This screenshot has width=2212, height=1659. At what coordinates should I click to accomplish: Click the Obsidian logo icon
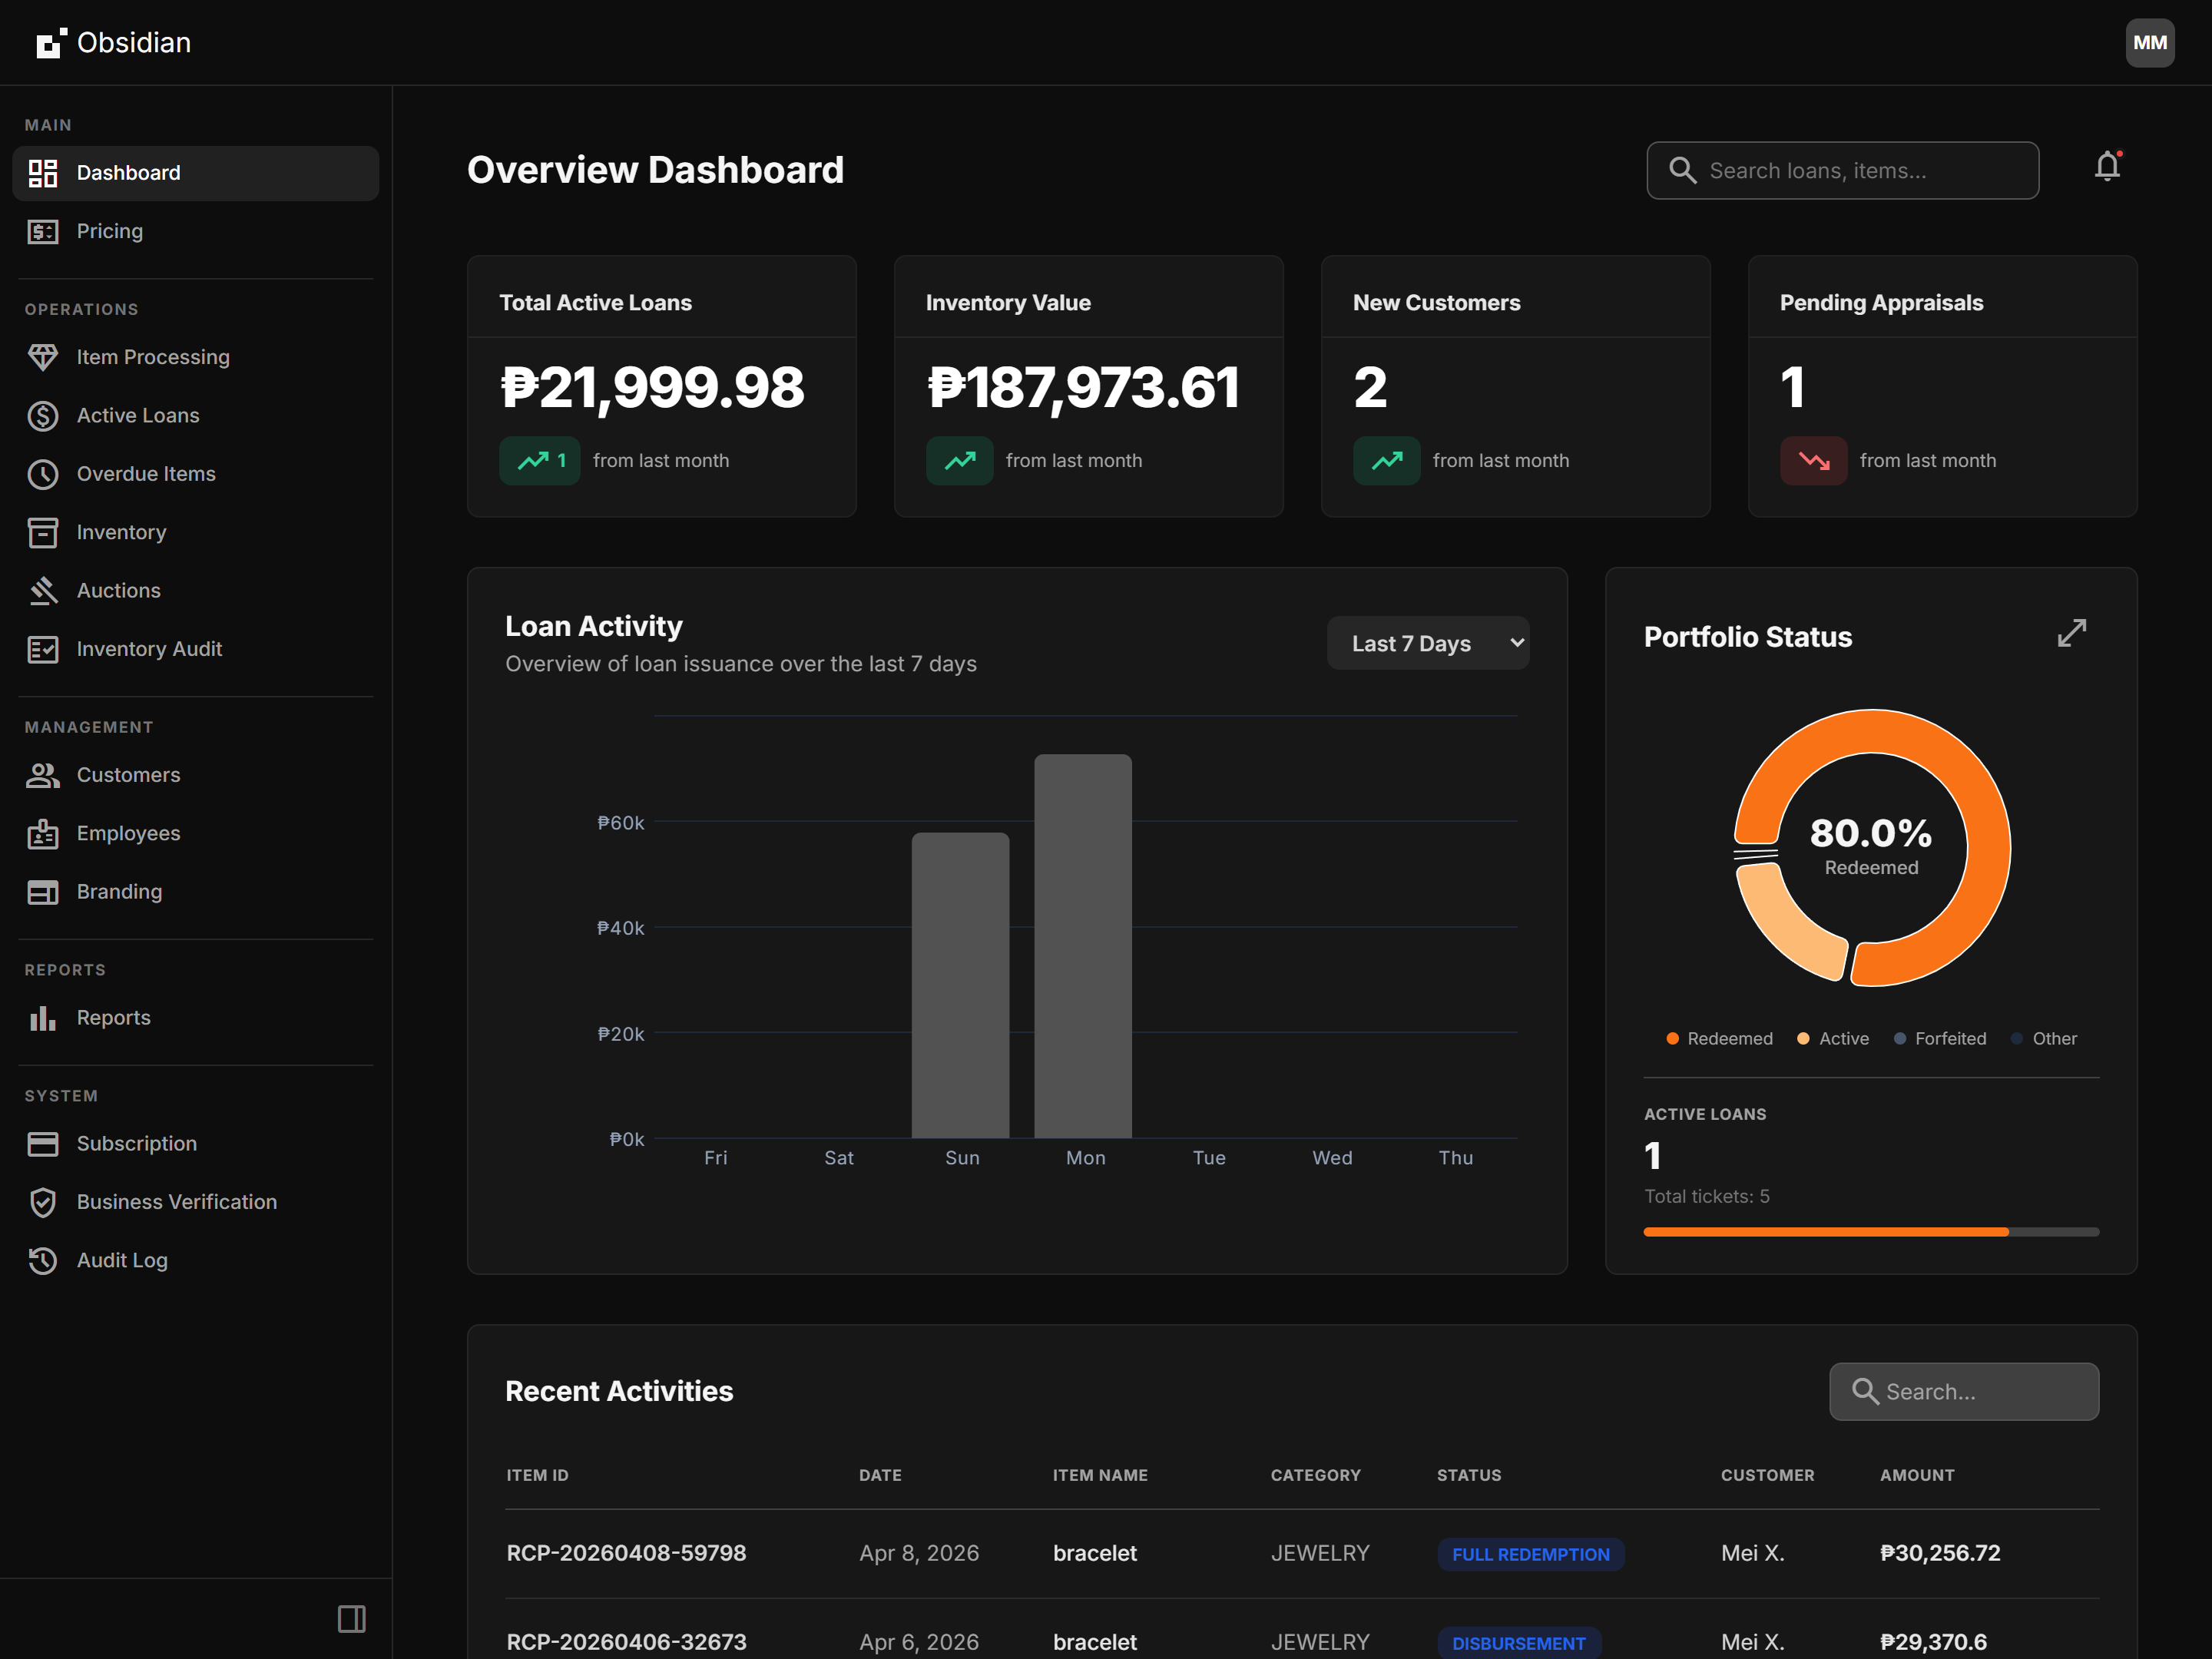(x=51, y=43)
